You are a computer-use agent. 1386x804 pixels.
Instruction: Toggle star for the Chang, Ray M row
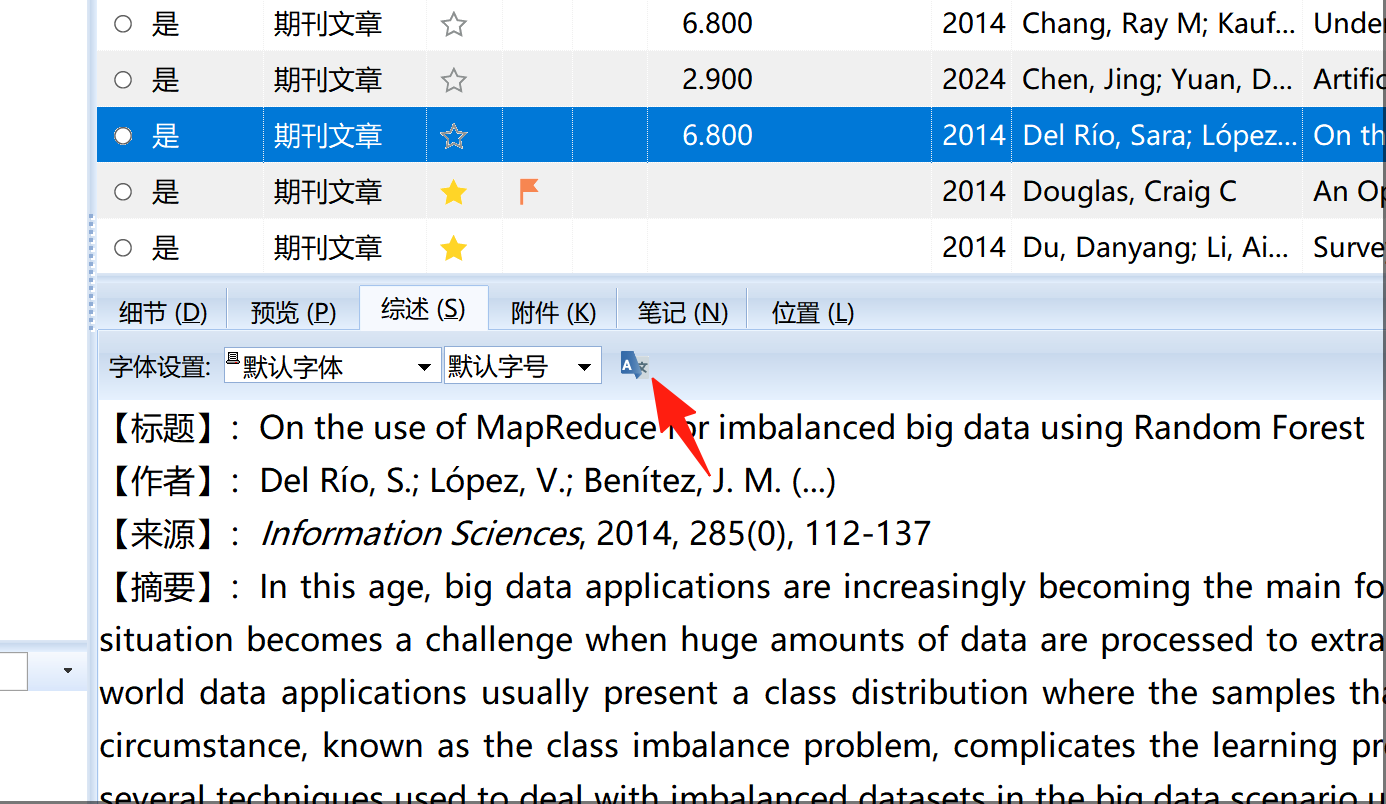454,24
